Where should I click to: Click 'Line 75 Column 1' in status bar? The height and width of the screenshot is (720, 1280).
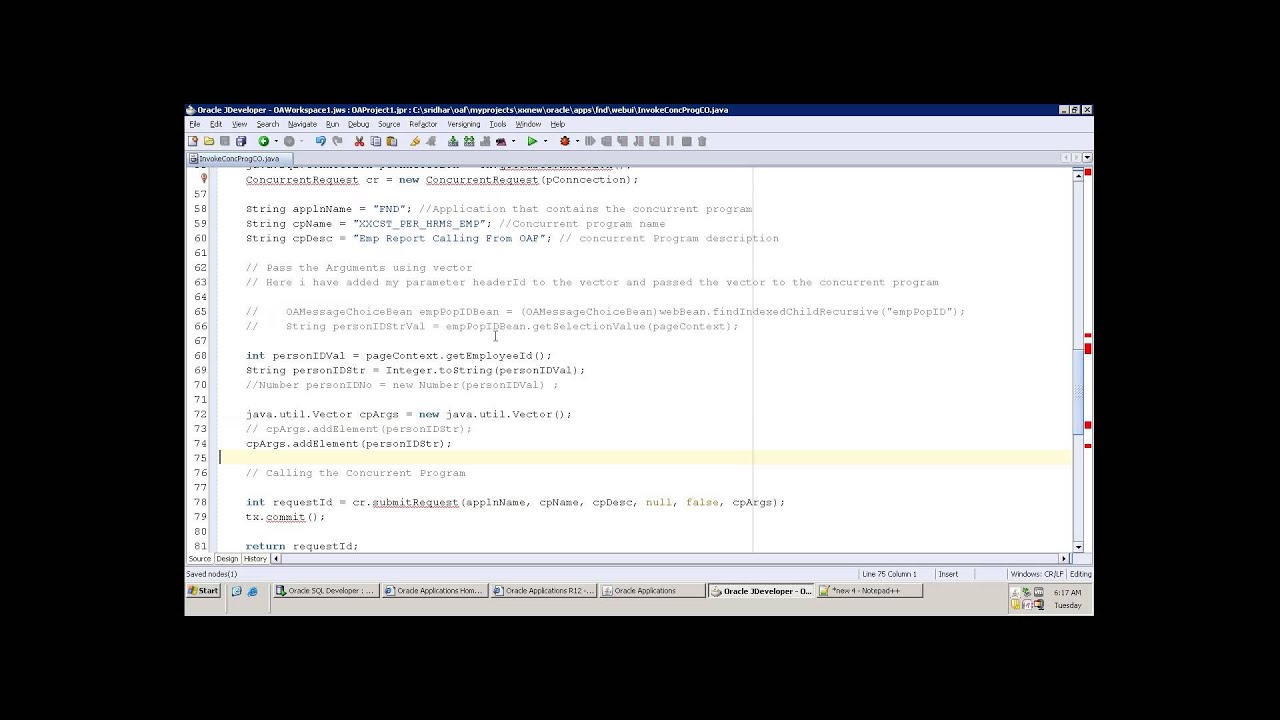tap(889, 574)
